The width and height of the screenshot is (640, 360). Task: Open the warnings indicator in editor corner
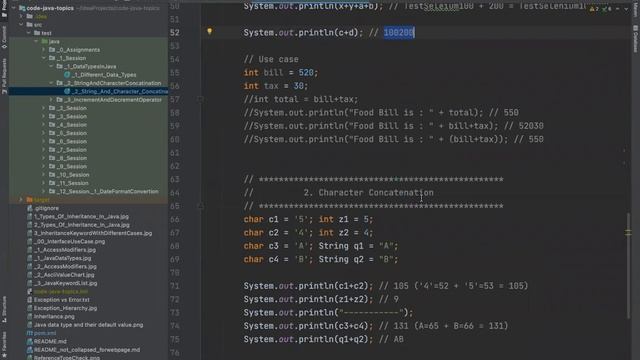click(x=594, y=9)
